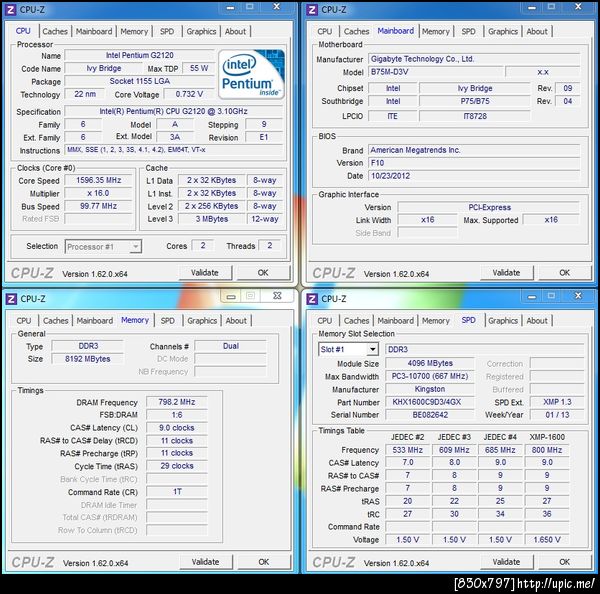Click the Specification field with G2120 @ 3.10GHz
Image resolution: width=600 pixels, height=594 pixels.
[x=174, y=111]
